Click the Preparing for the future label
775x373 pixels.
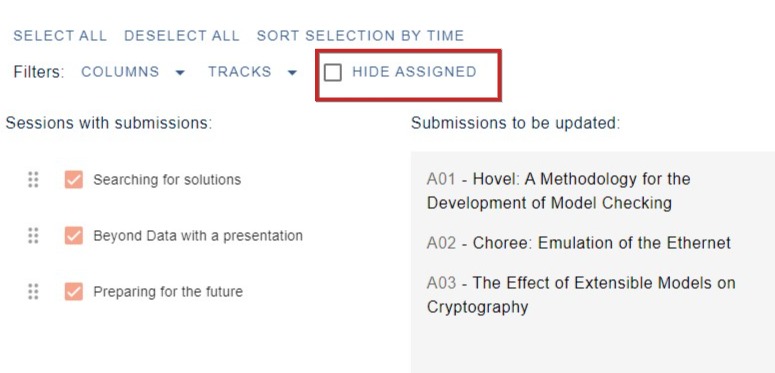click(x=168, y=292)
